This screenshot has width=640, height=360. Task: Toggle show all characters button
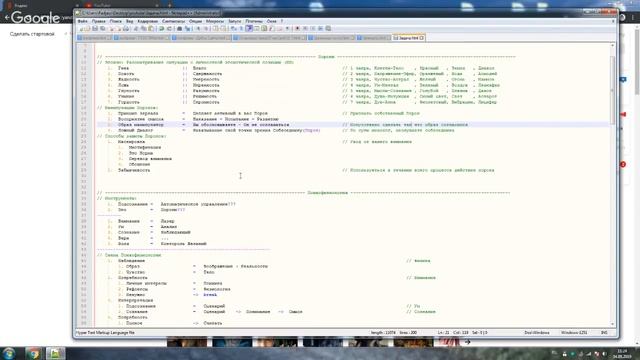coord(241,29)
